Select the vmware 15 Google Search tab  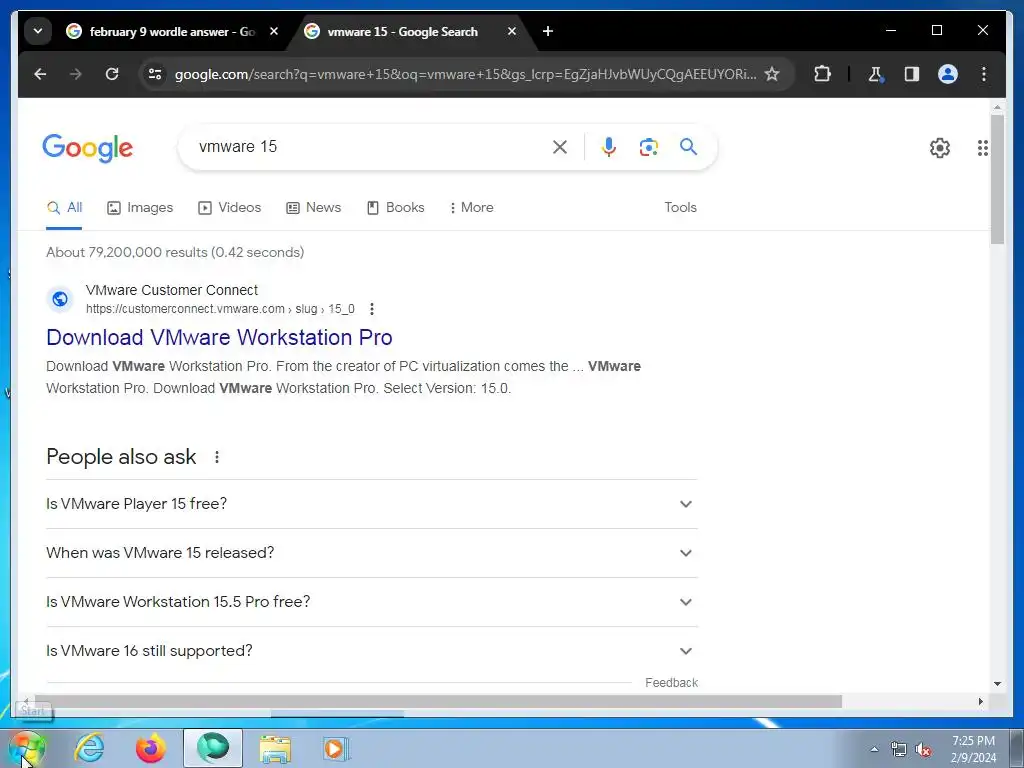402,31
